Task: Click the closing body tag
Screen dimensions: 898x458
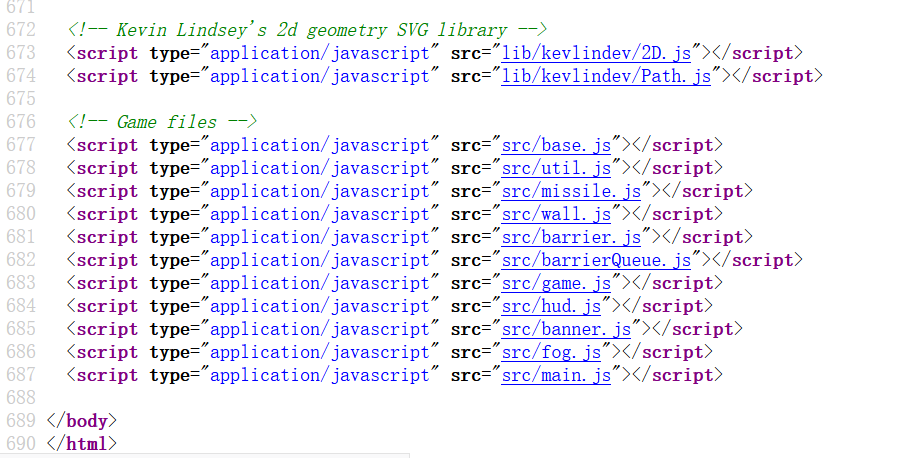Action: click(82, 421)
